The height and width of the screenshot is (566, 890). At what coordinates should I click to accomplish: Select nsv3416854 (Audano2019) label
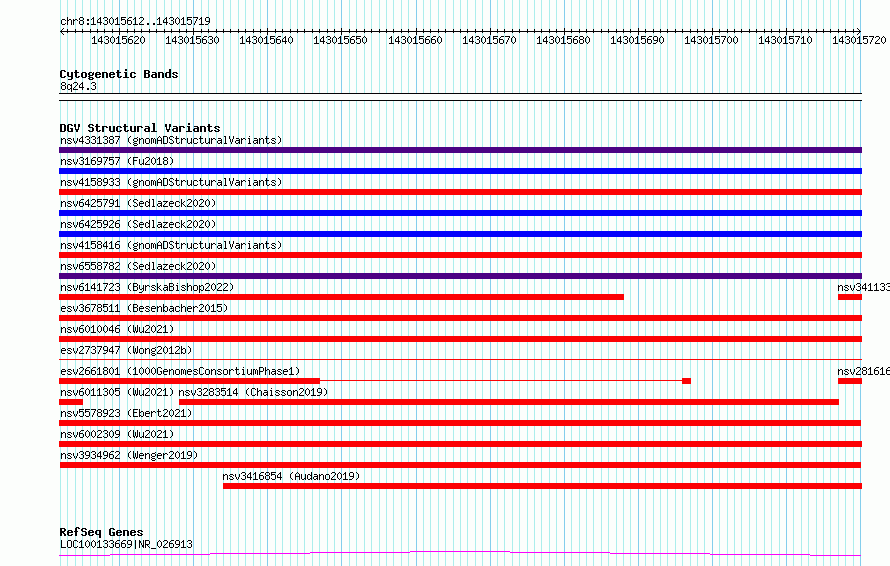coord(291,476)
